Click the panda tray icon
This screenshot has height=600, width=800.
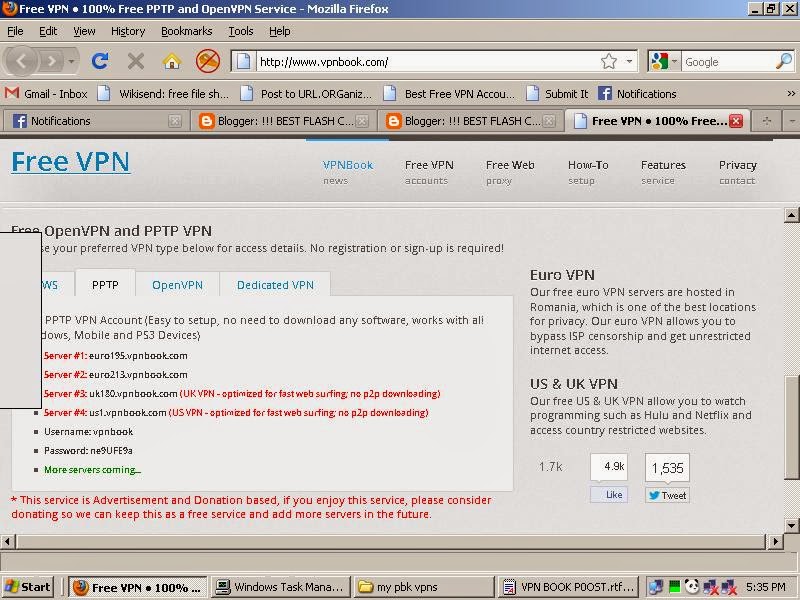pos(691,587)
